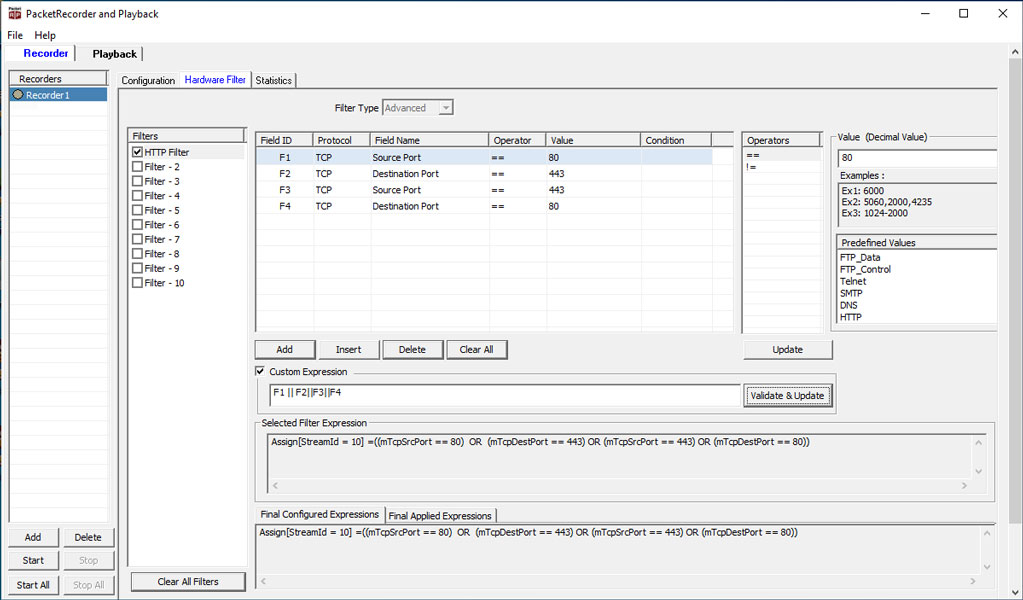Screen dimensions: 1023x600
Task: Click the Validate & Update button
Action: [x=787, y=395]
